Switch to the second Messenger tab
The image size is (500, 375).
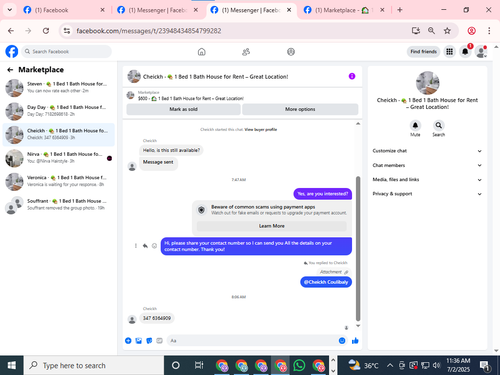(252, 10)
